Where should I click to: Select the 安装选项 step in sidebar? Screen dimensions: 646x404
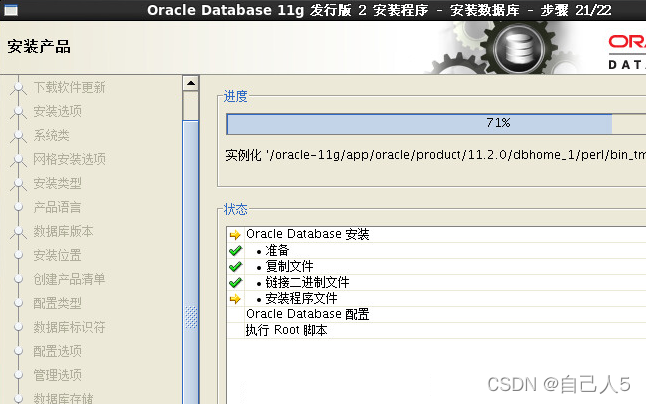tap(57, 111)
